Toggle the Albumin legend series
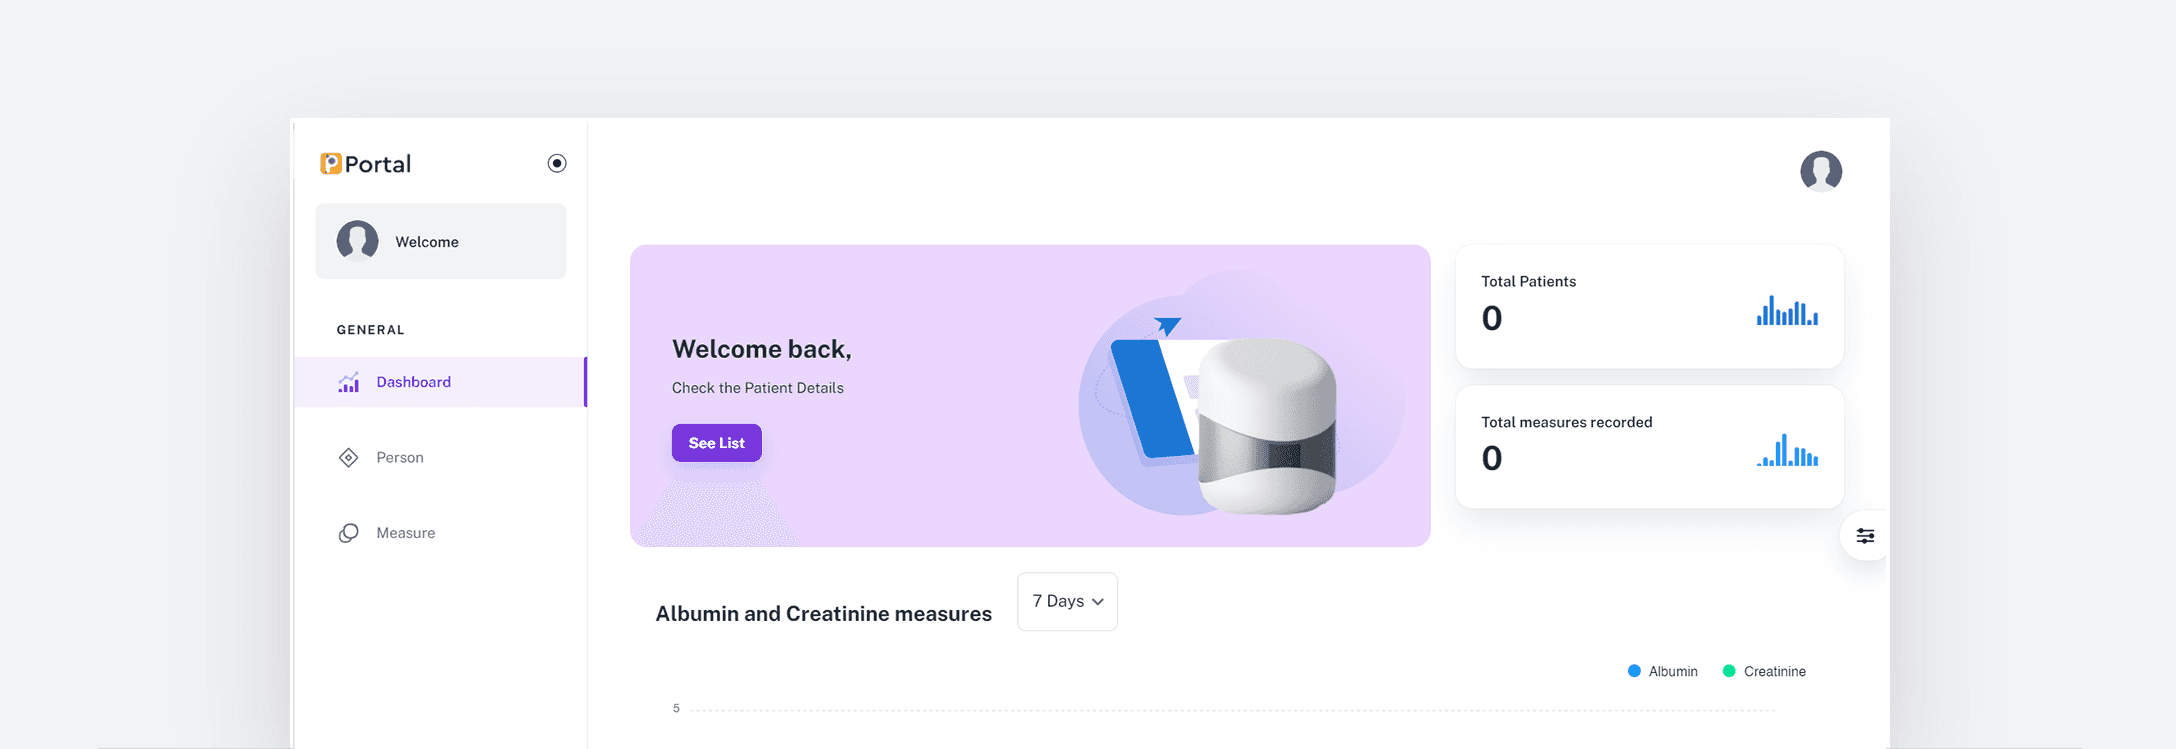The image size is (2176, 749). tap(1672, 672)
